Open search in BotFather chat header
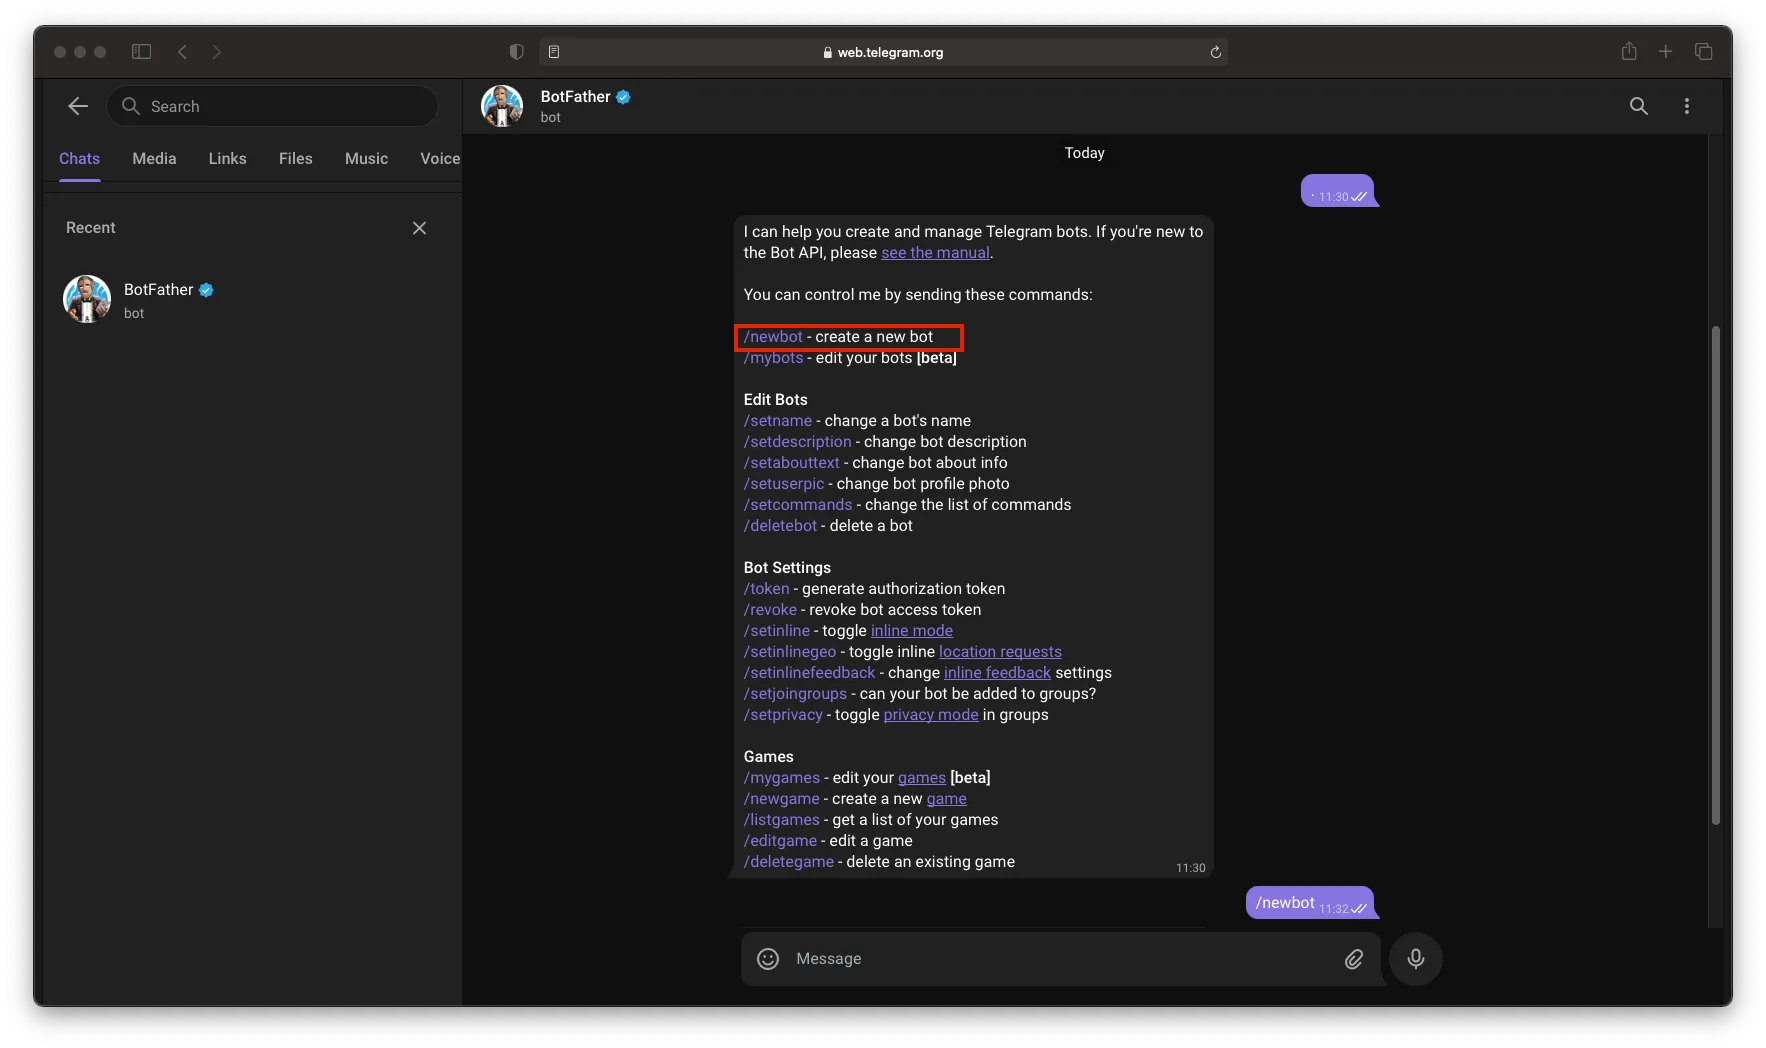The width and height of the screenshot is (1766, 1048). point(1638,106)
